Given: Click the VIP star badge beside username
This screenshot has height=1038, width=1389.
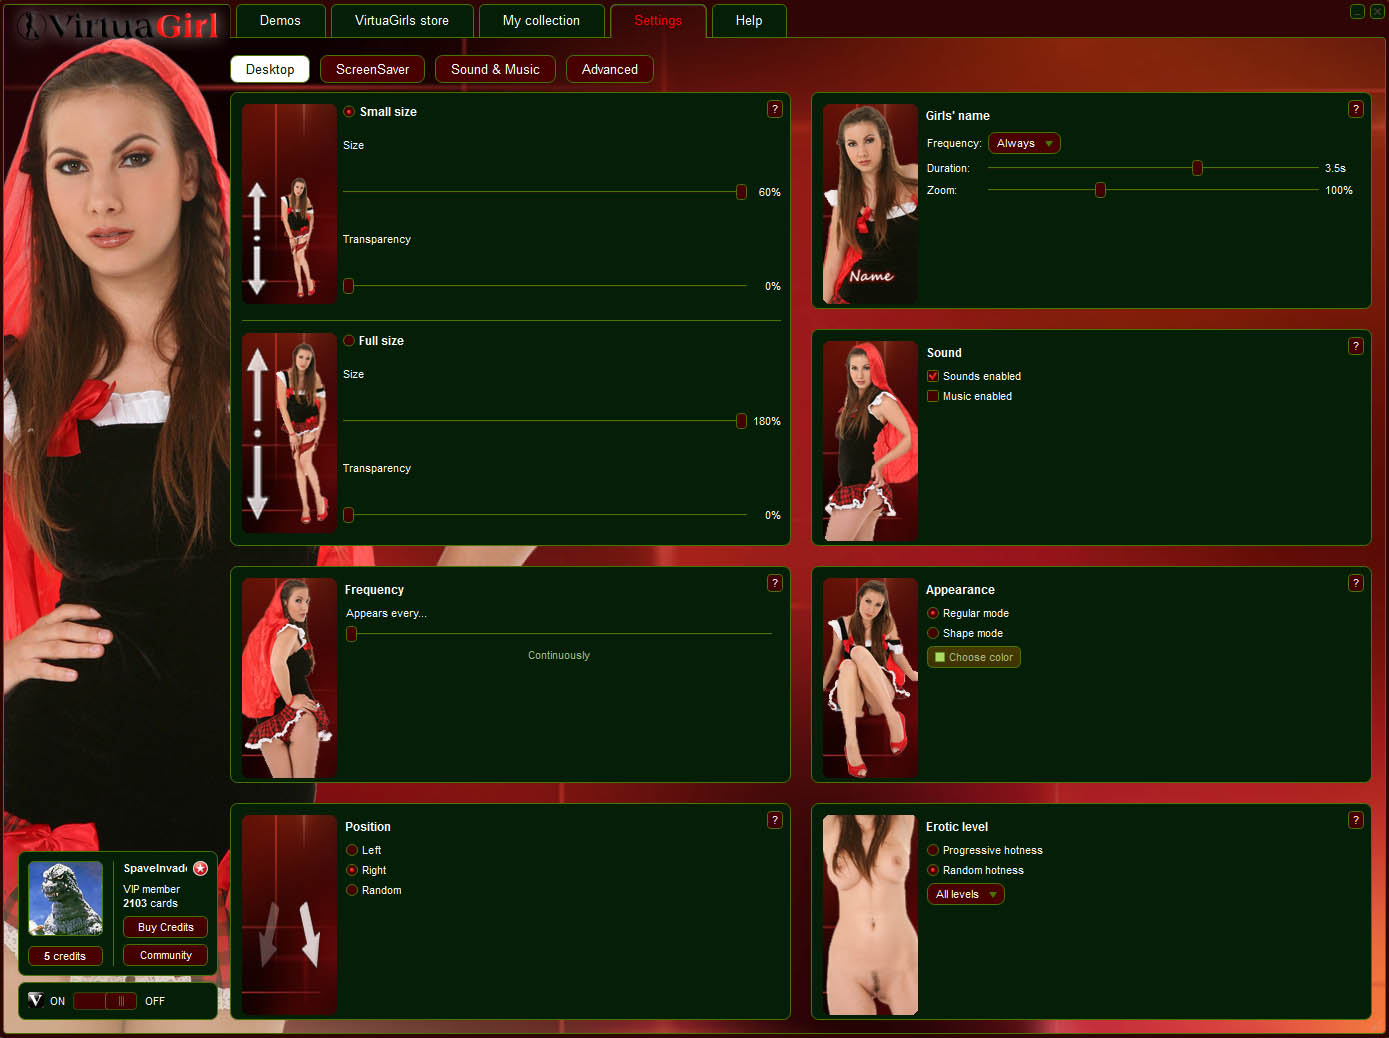Looking at the screenshot, I should (200, 868).
